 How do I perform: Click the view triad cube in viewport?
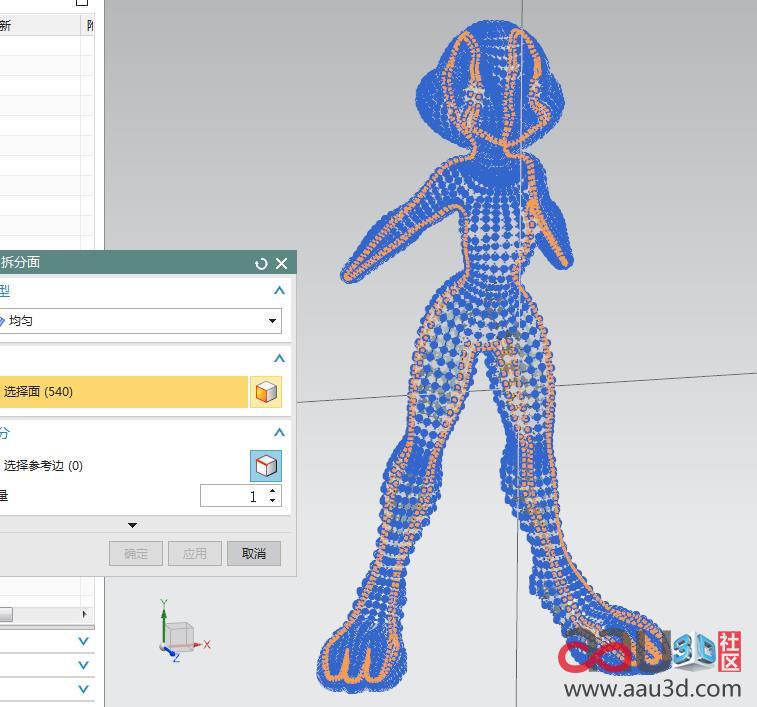pos(180,635)
